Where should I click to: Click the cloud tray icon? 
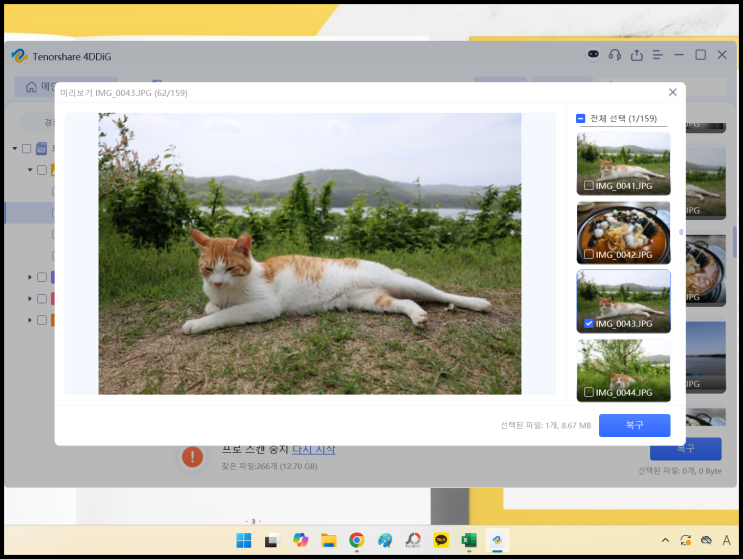pyautogui.click(x=706, y=540)
